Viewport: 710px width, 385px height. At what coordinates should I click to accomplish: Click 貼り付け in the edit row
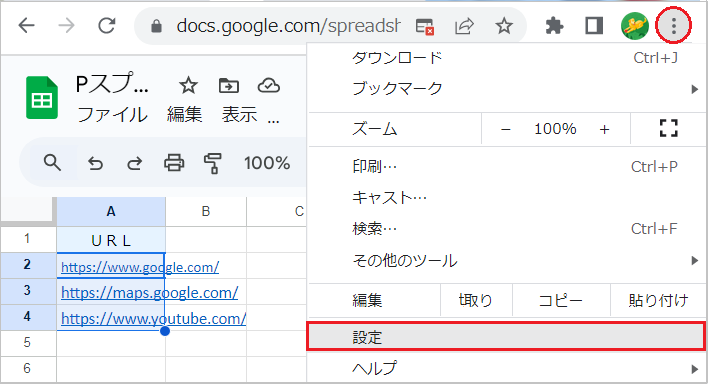658,300
